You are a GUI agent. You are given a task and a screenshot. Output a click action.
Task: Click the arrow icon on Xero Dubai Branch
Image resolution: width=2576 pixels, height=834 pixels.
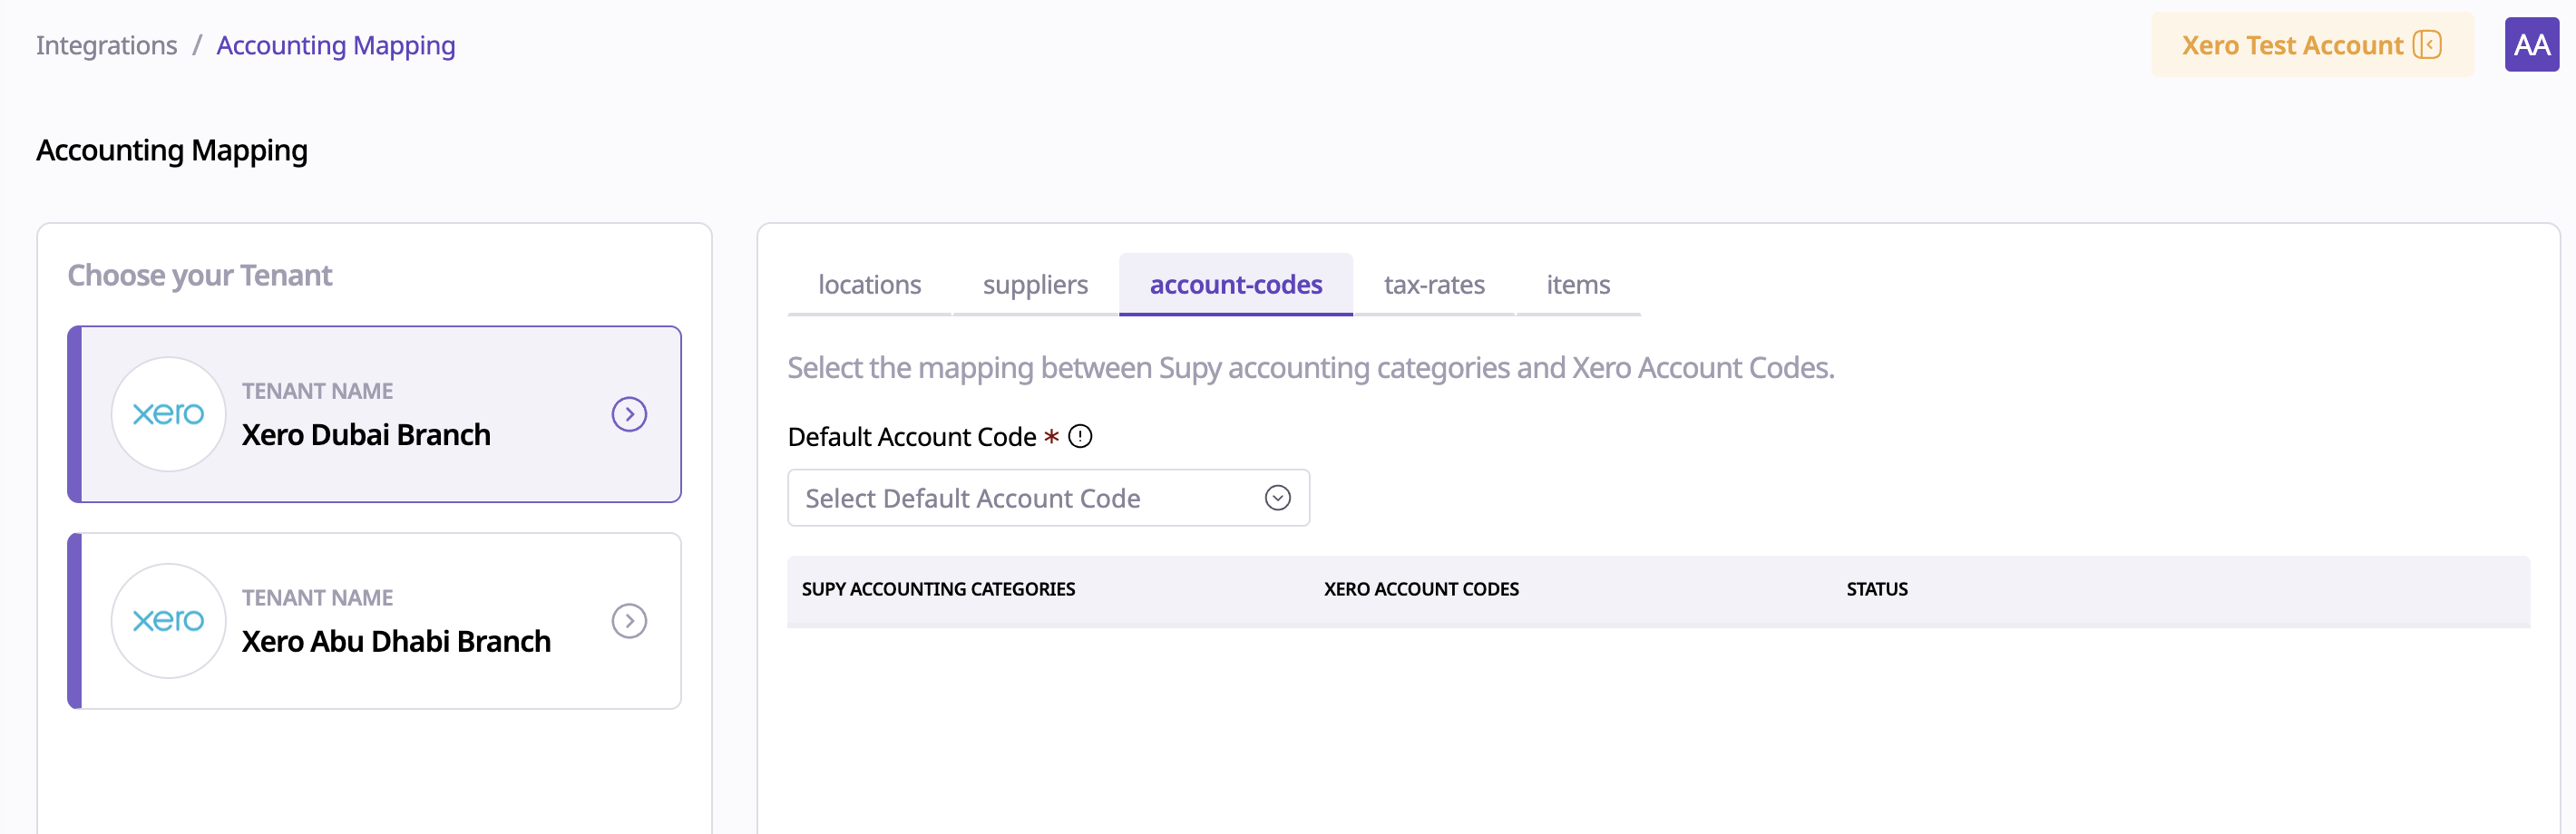(629, 414)
